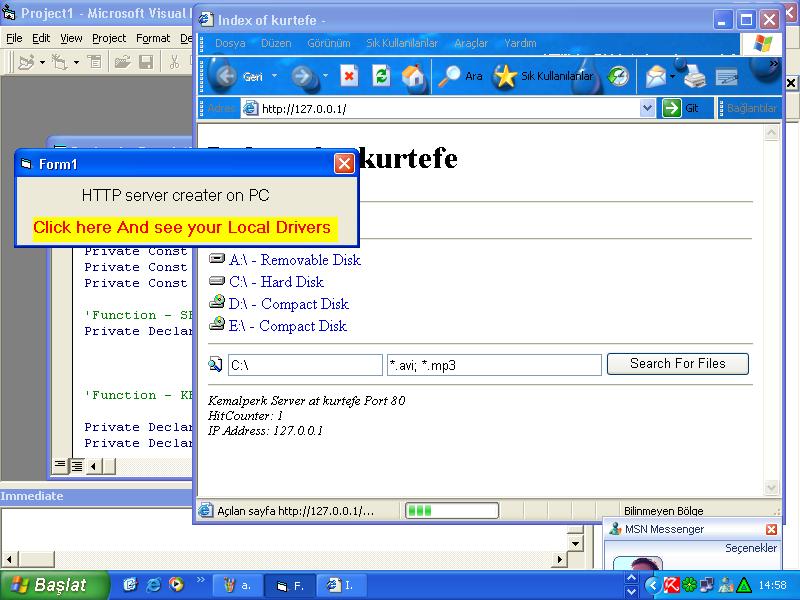Open the Mail button dropdown arrow
800x600 pixels.
point(673,76)
